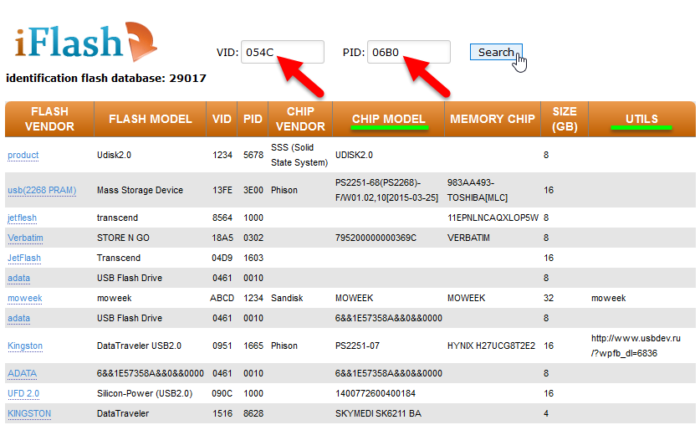
Task: Click 'DataTraveler USB2.0' flash model cell
Action: (139, 346)
